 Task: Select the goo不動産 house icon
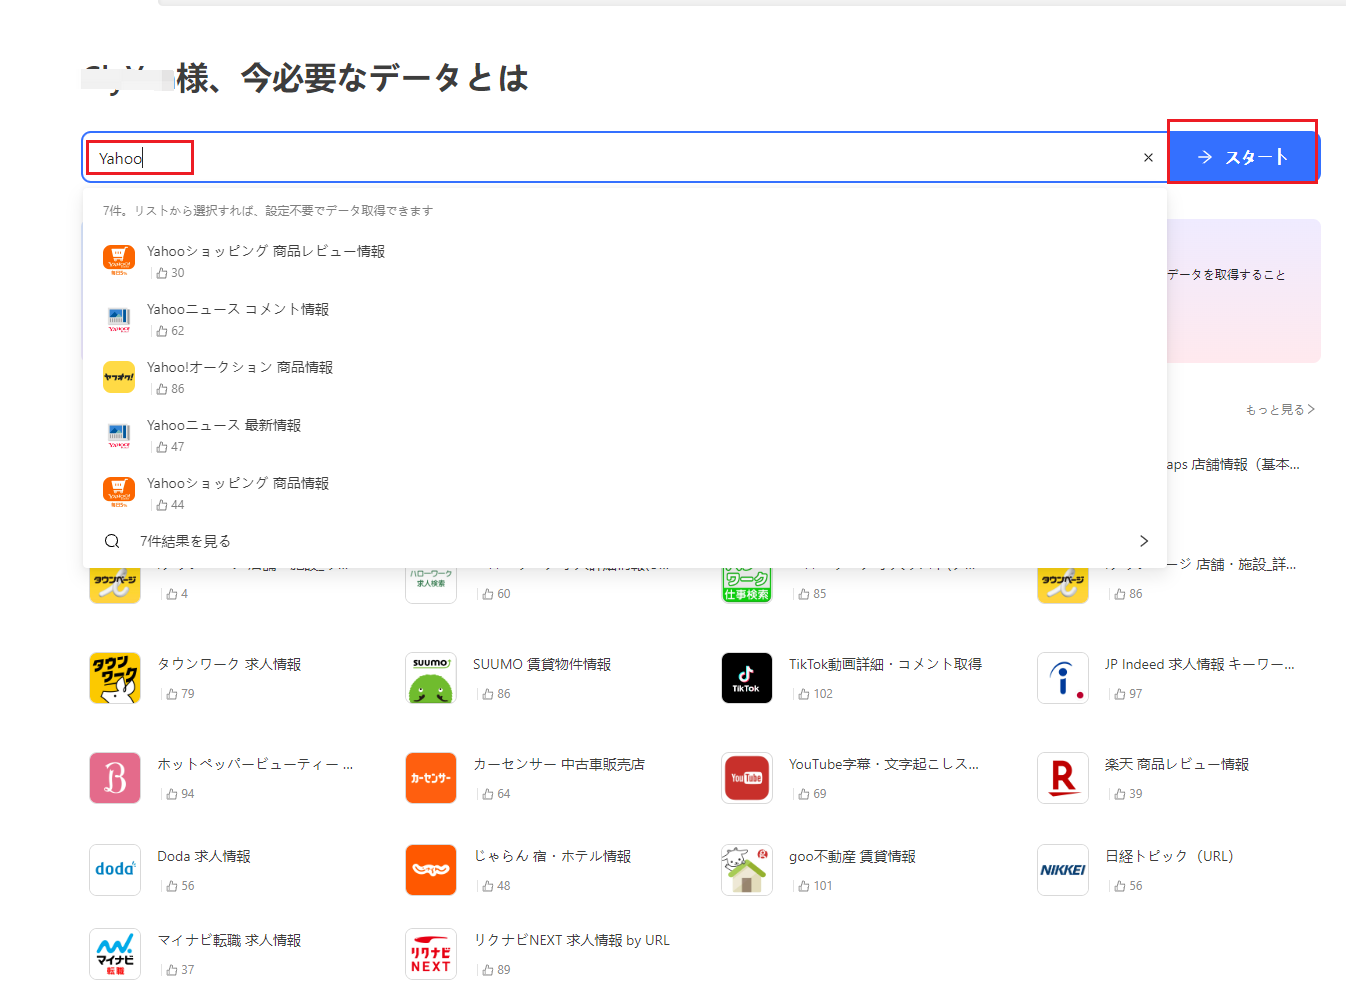(x=747, y=870)
